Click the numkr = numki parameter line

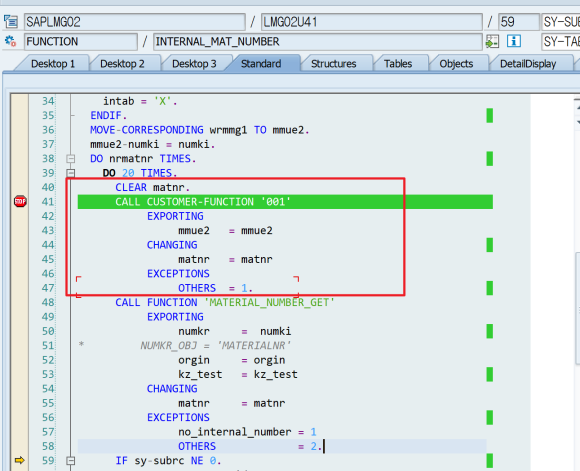(x=235, y=331)
